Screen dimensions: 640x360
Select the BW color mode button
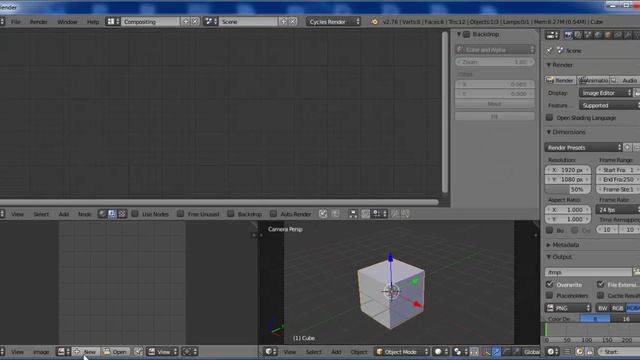click(603, 308)
